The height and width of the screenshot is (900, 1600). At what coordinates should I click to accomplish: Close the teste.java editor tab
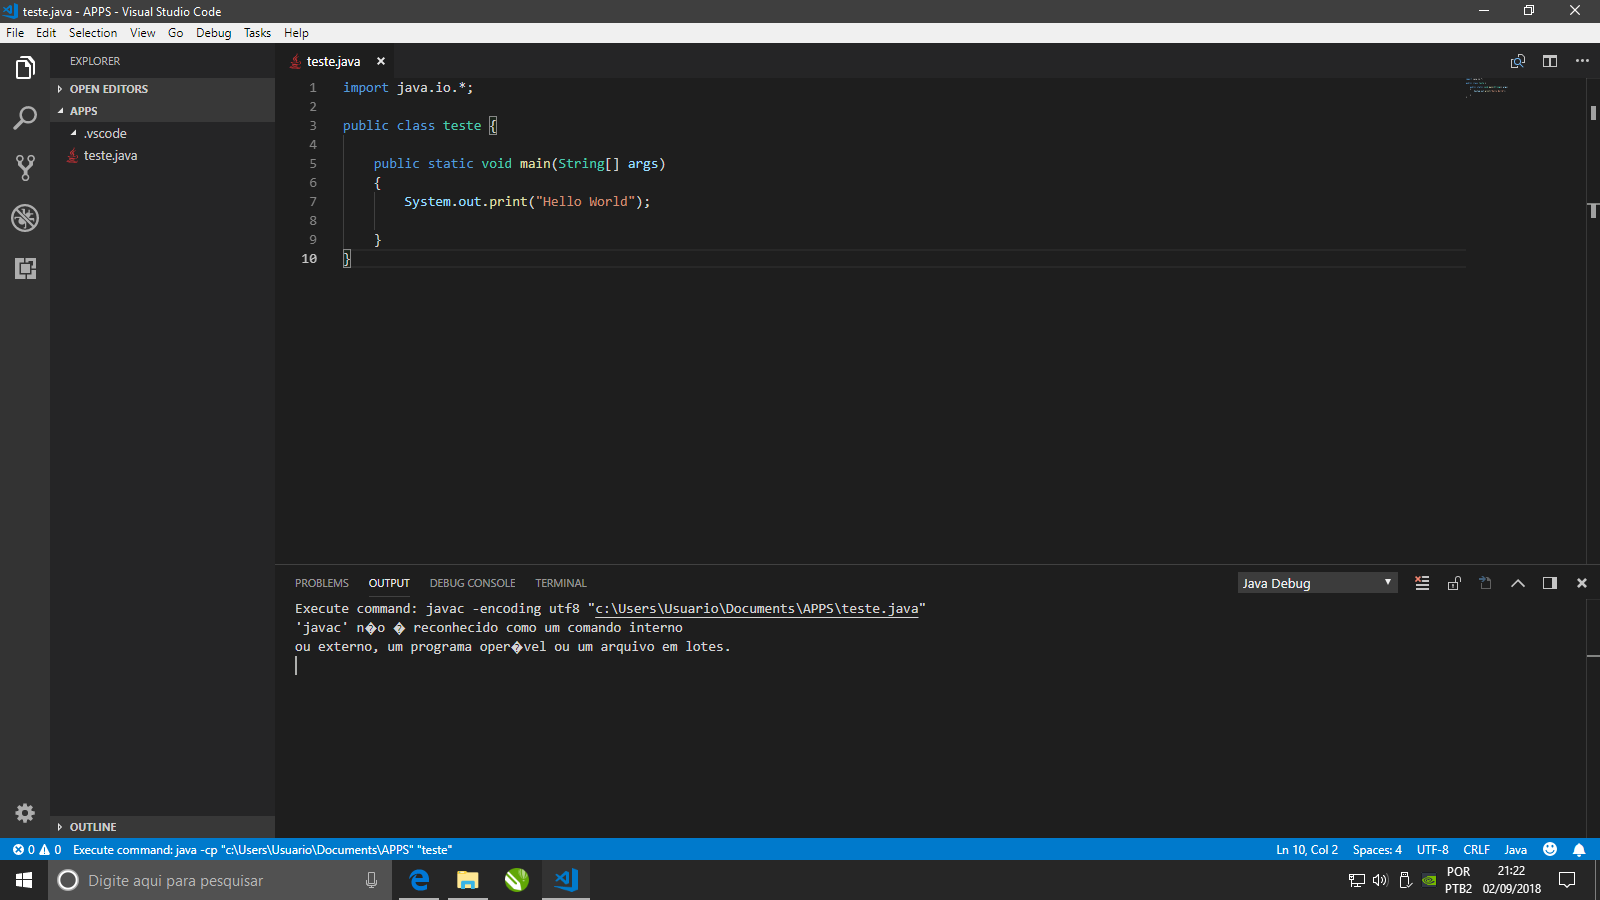tap(381, 61)
